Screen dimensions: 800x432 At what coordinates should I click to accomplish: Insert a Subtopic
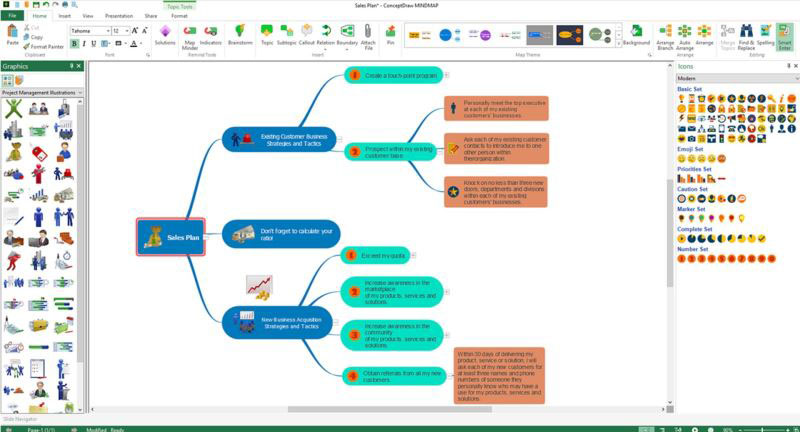287,35
